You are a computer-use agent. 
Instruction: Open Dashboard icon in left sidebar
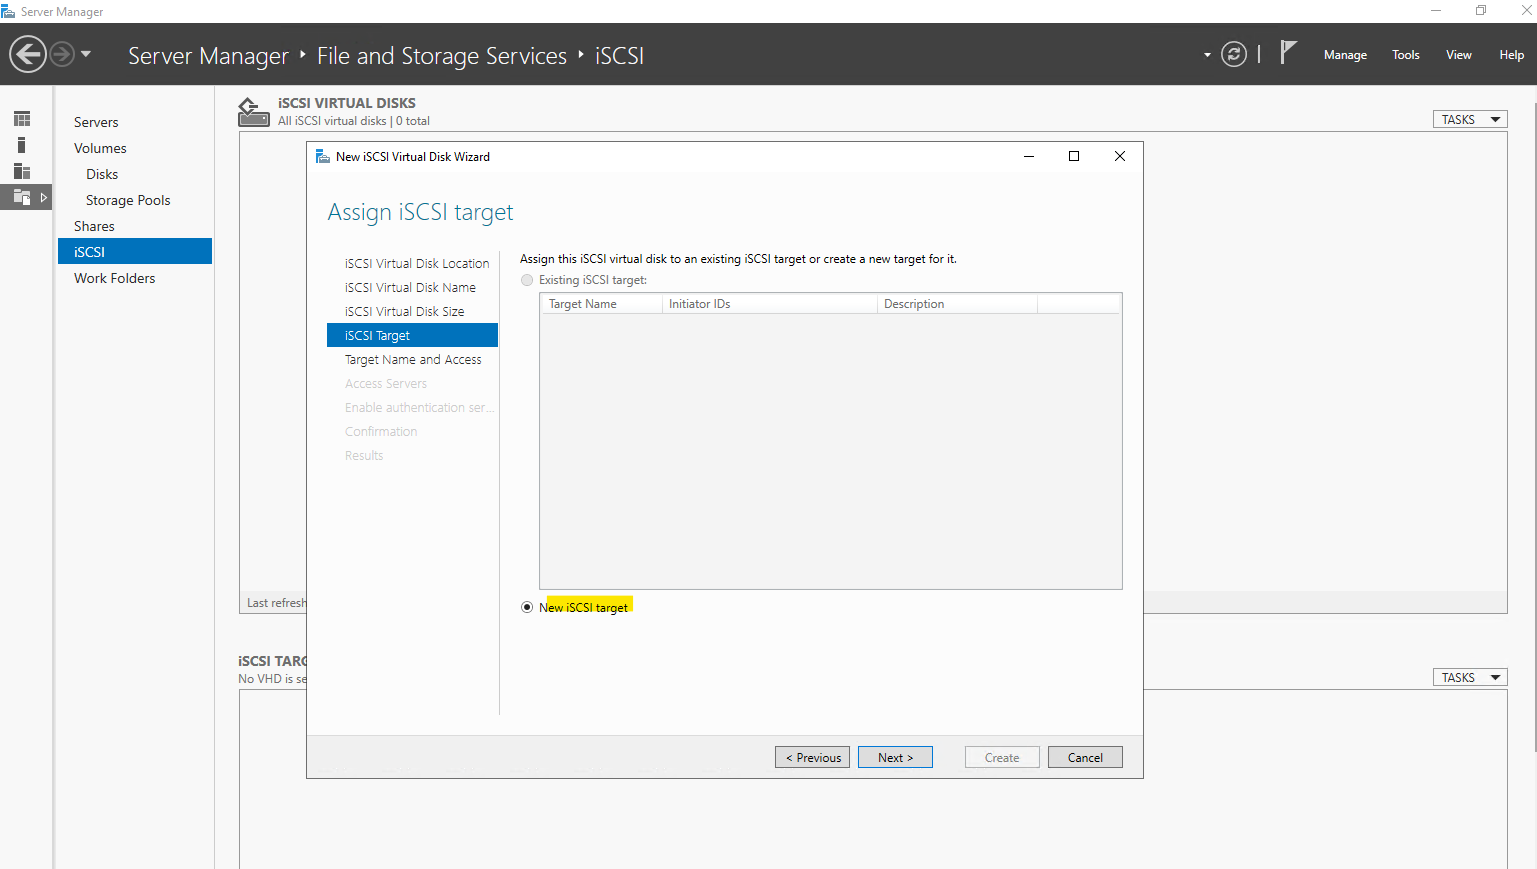click(22, 119)
